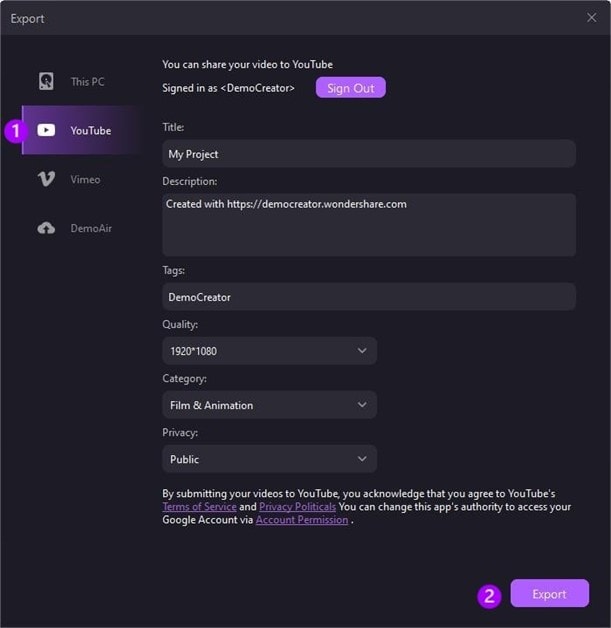Open the Privacy Politicals link
611x628 pixels.
(x=298, y=507)
